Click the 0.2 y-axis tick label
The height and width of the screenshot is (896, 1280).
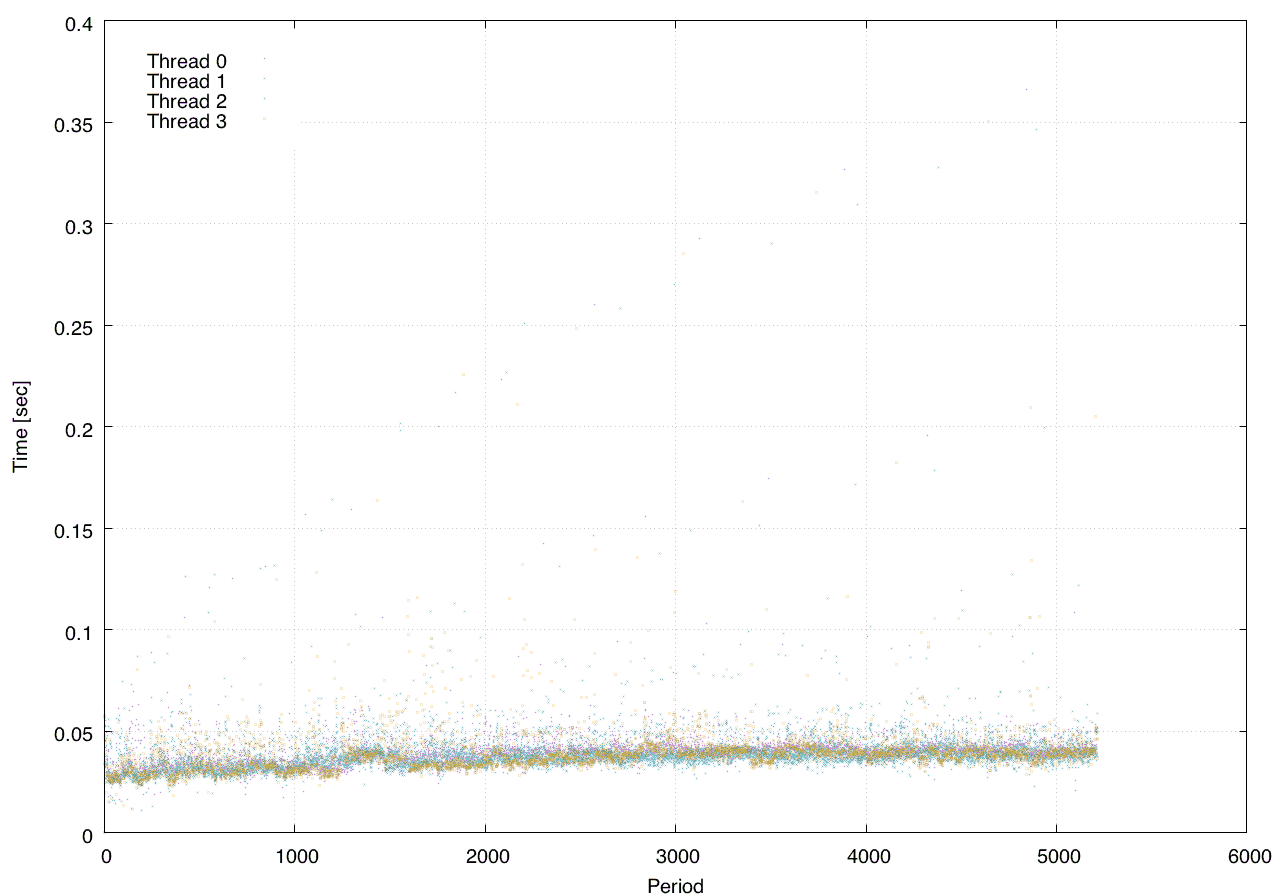pos(77,428)
